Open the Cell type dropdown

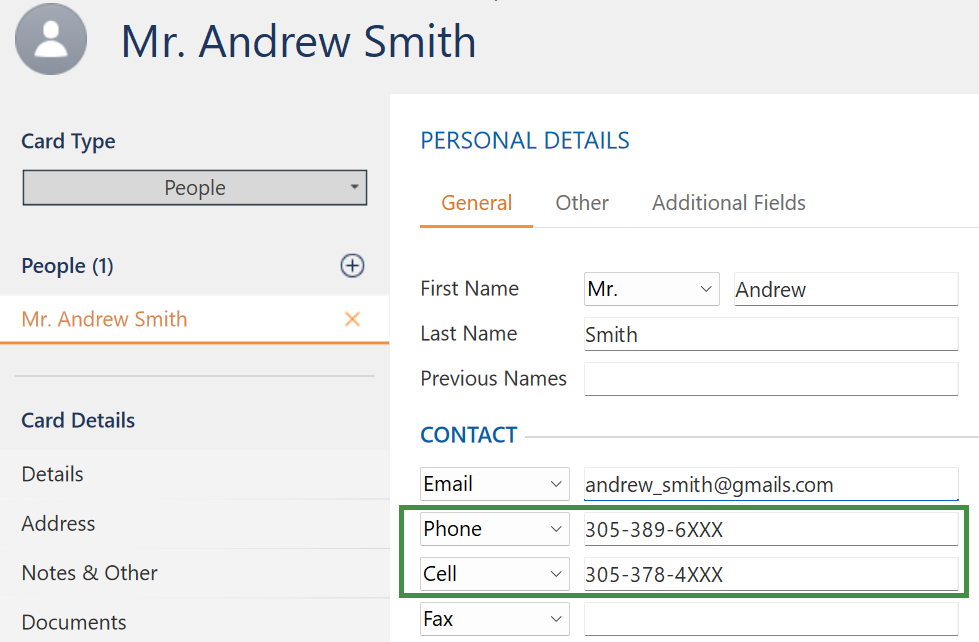pos(495,575)
